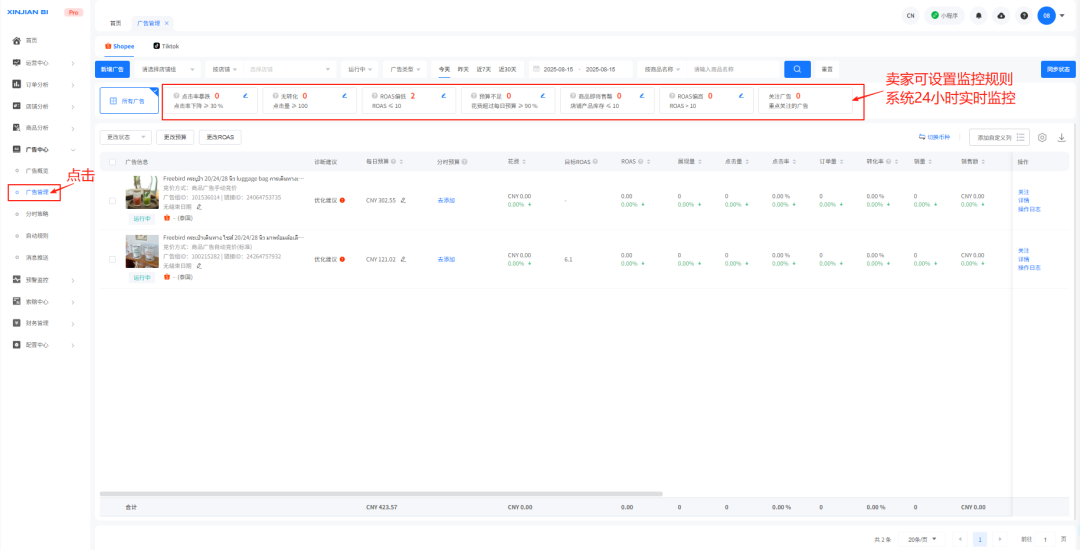
Task: Open the help question mark icon
Action: [x=1024, y=15]
